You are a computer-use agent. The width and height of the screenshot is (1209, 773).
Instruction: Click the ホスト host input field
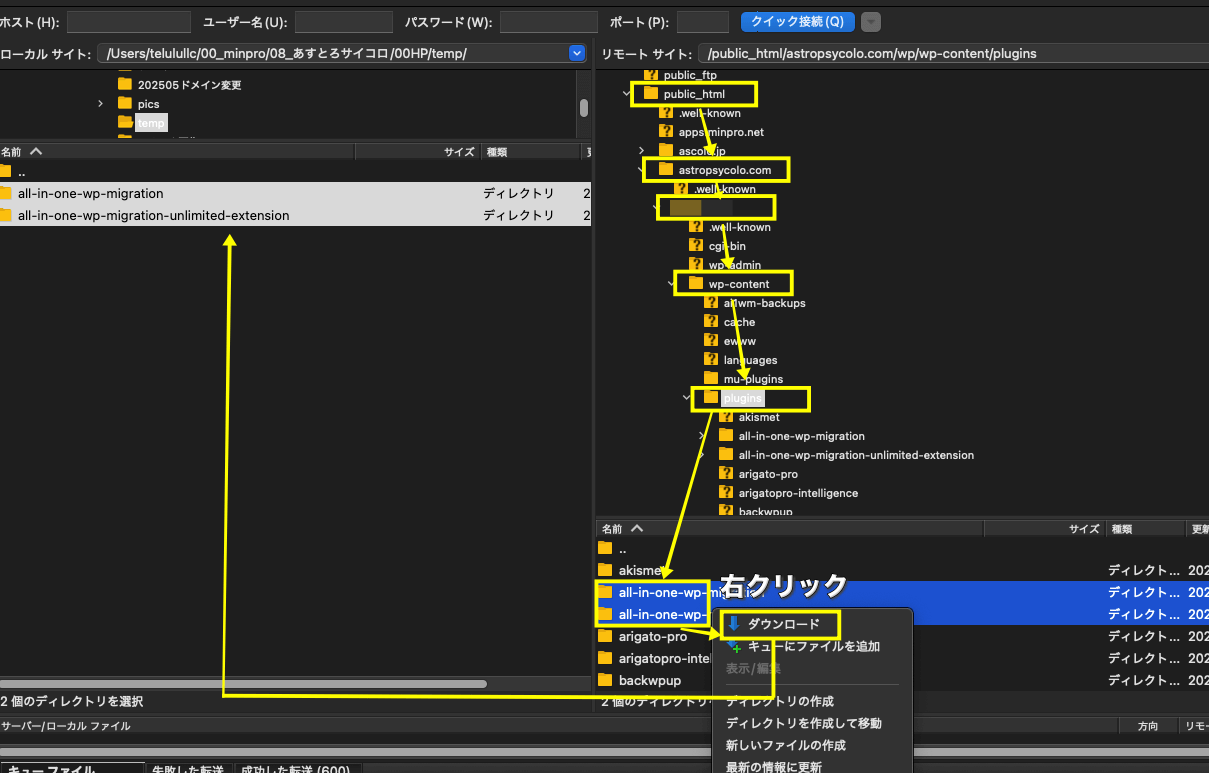128,22
